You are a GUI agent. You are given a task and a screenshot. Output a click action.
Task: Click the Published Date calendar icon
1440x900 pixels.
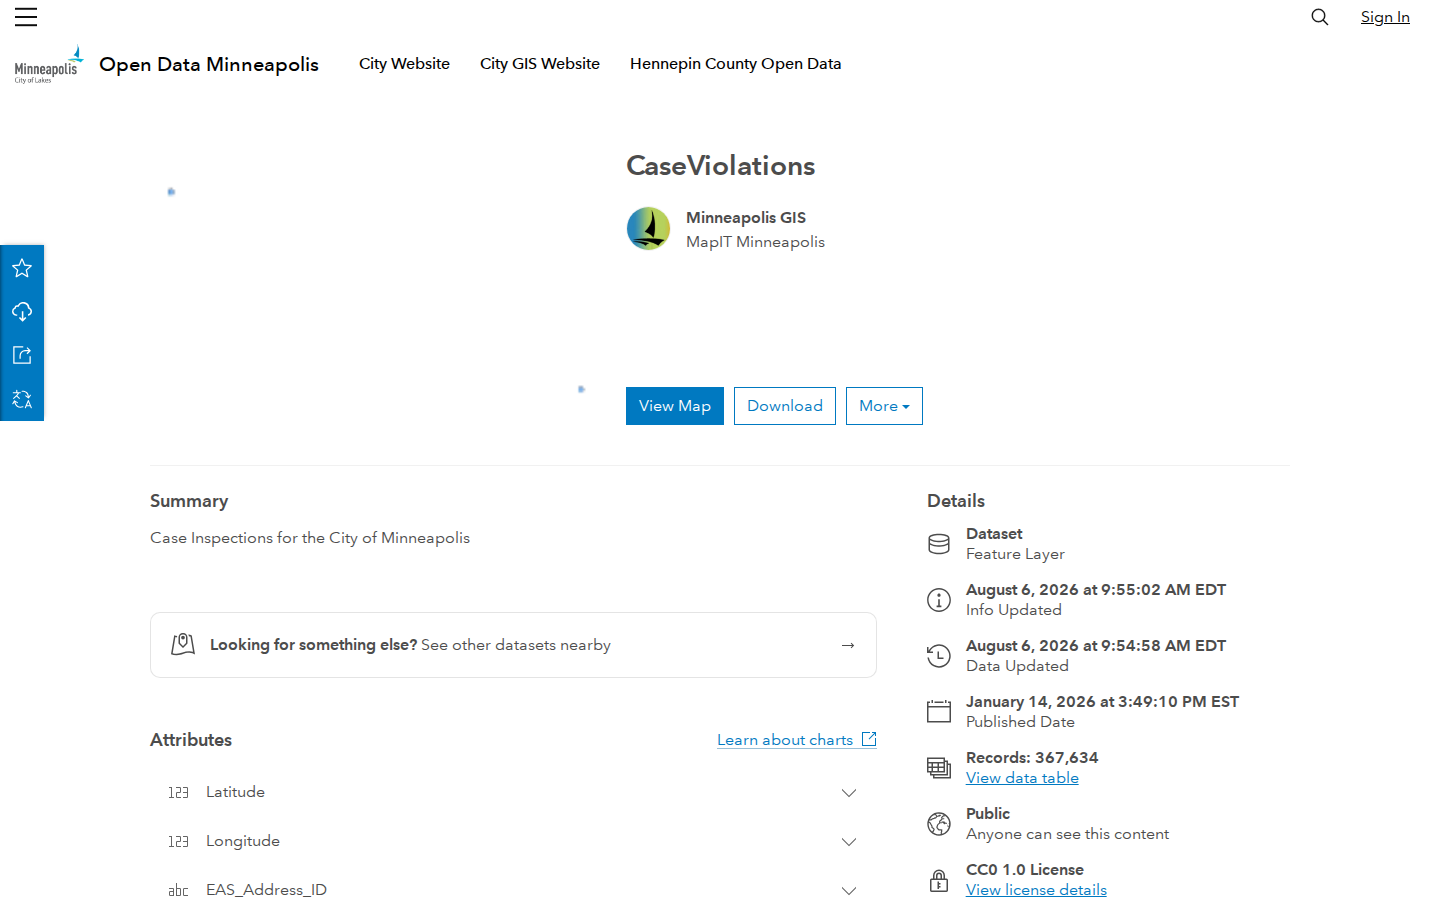(x=939, y=712)
